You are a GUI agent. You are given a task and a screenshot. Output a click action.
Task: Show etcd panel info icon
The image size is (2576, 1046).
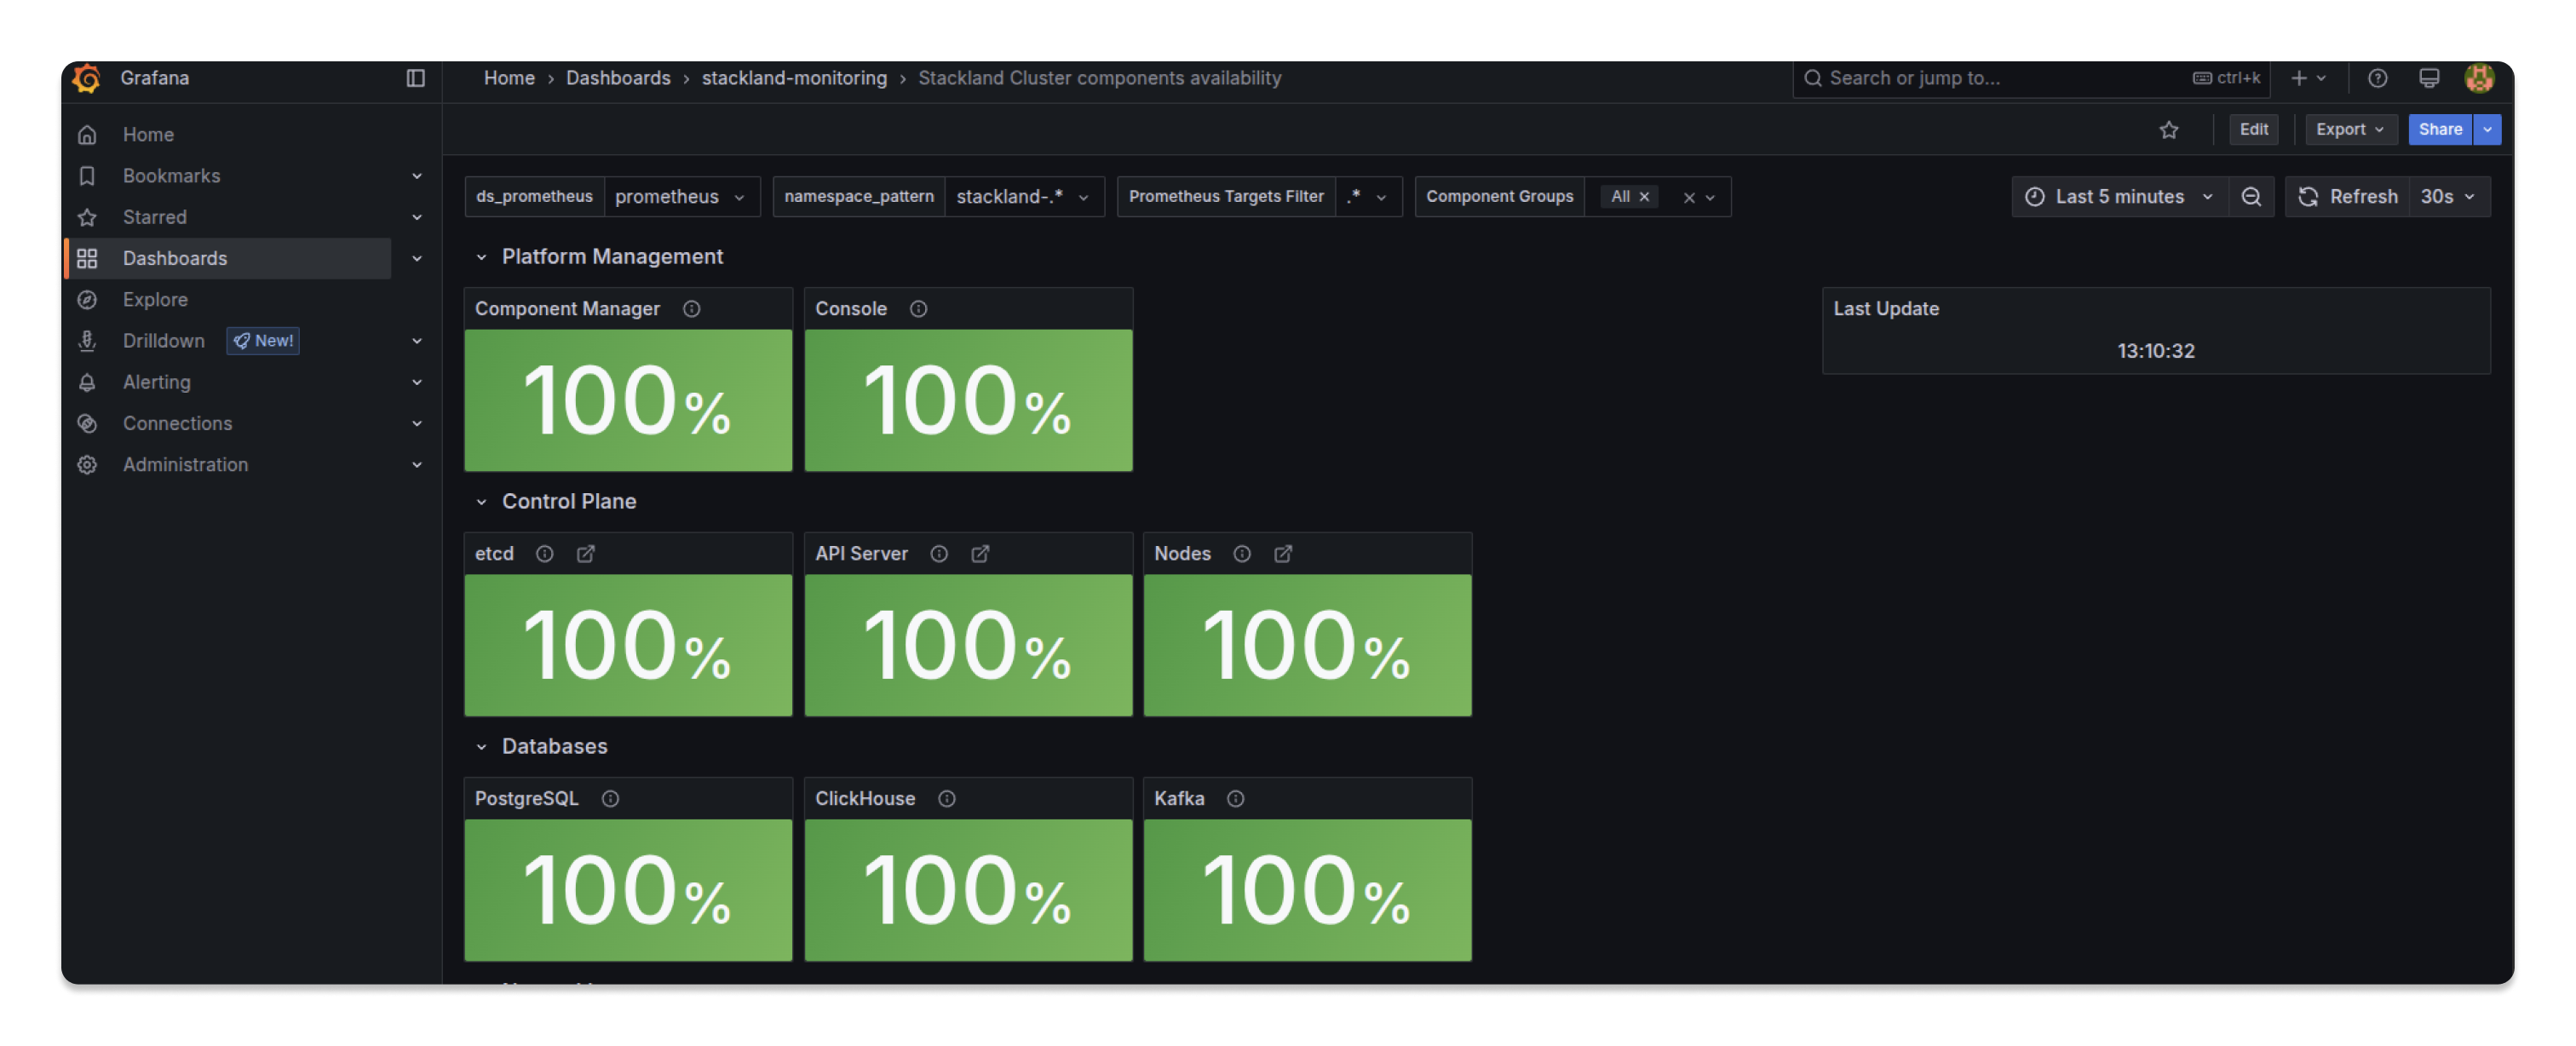click(544, 554)
